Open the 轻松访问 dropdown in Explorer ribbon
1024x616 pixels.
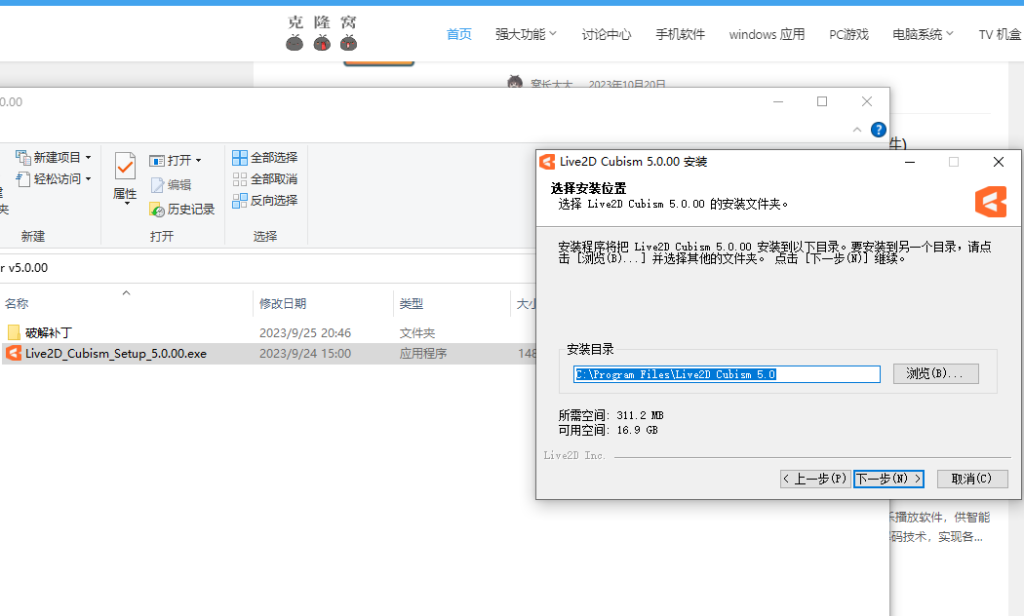[54, 178]
